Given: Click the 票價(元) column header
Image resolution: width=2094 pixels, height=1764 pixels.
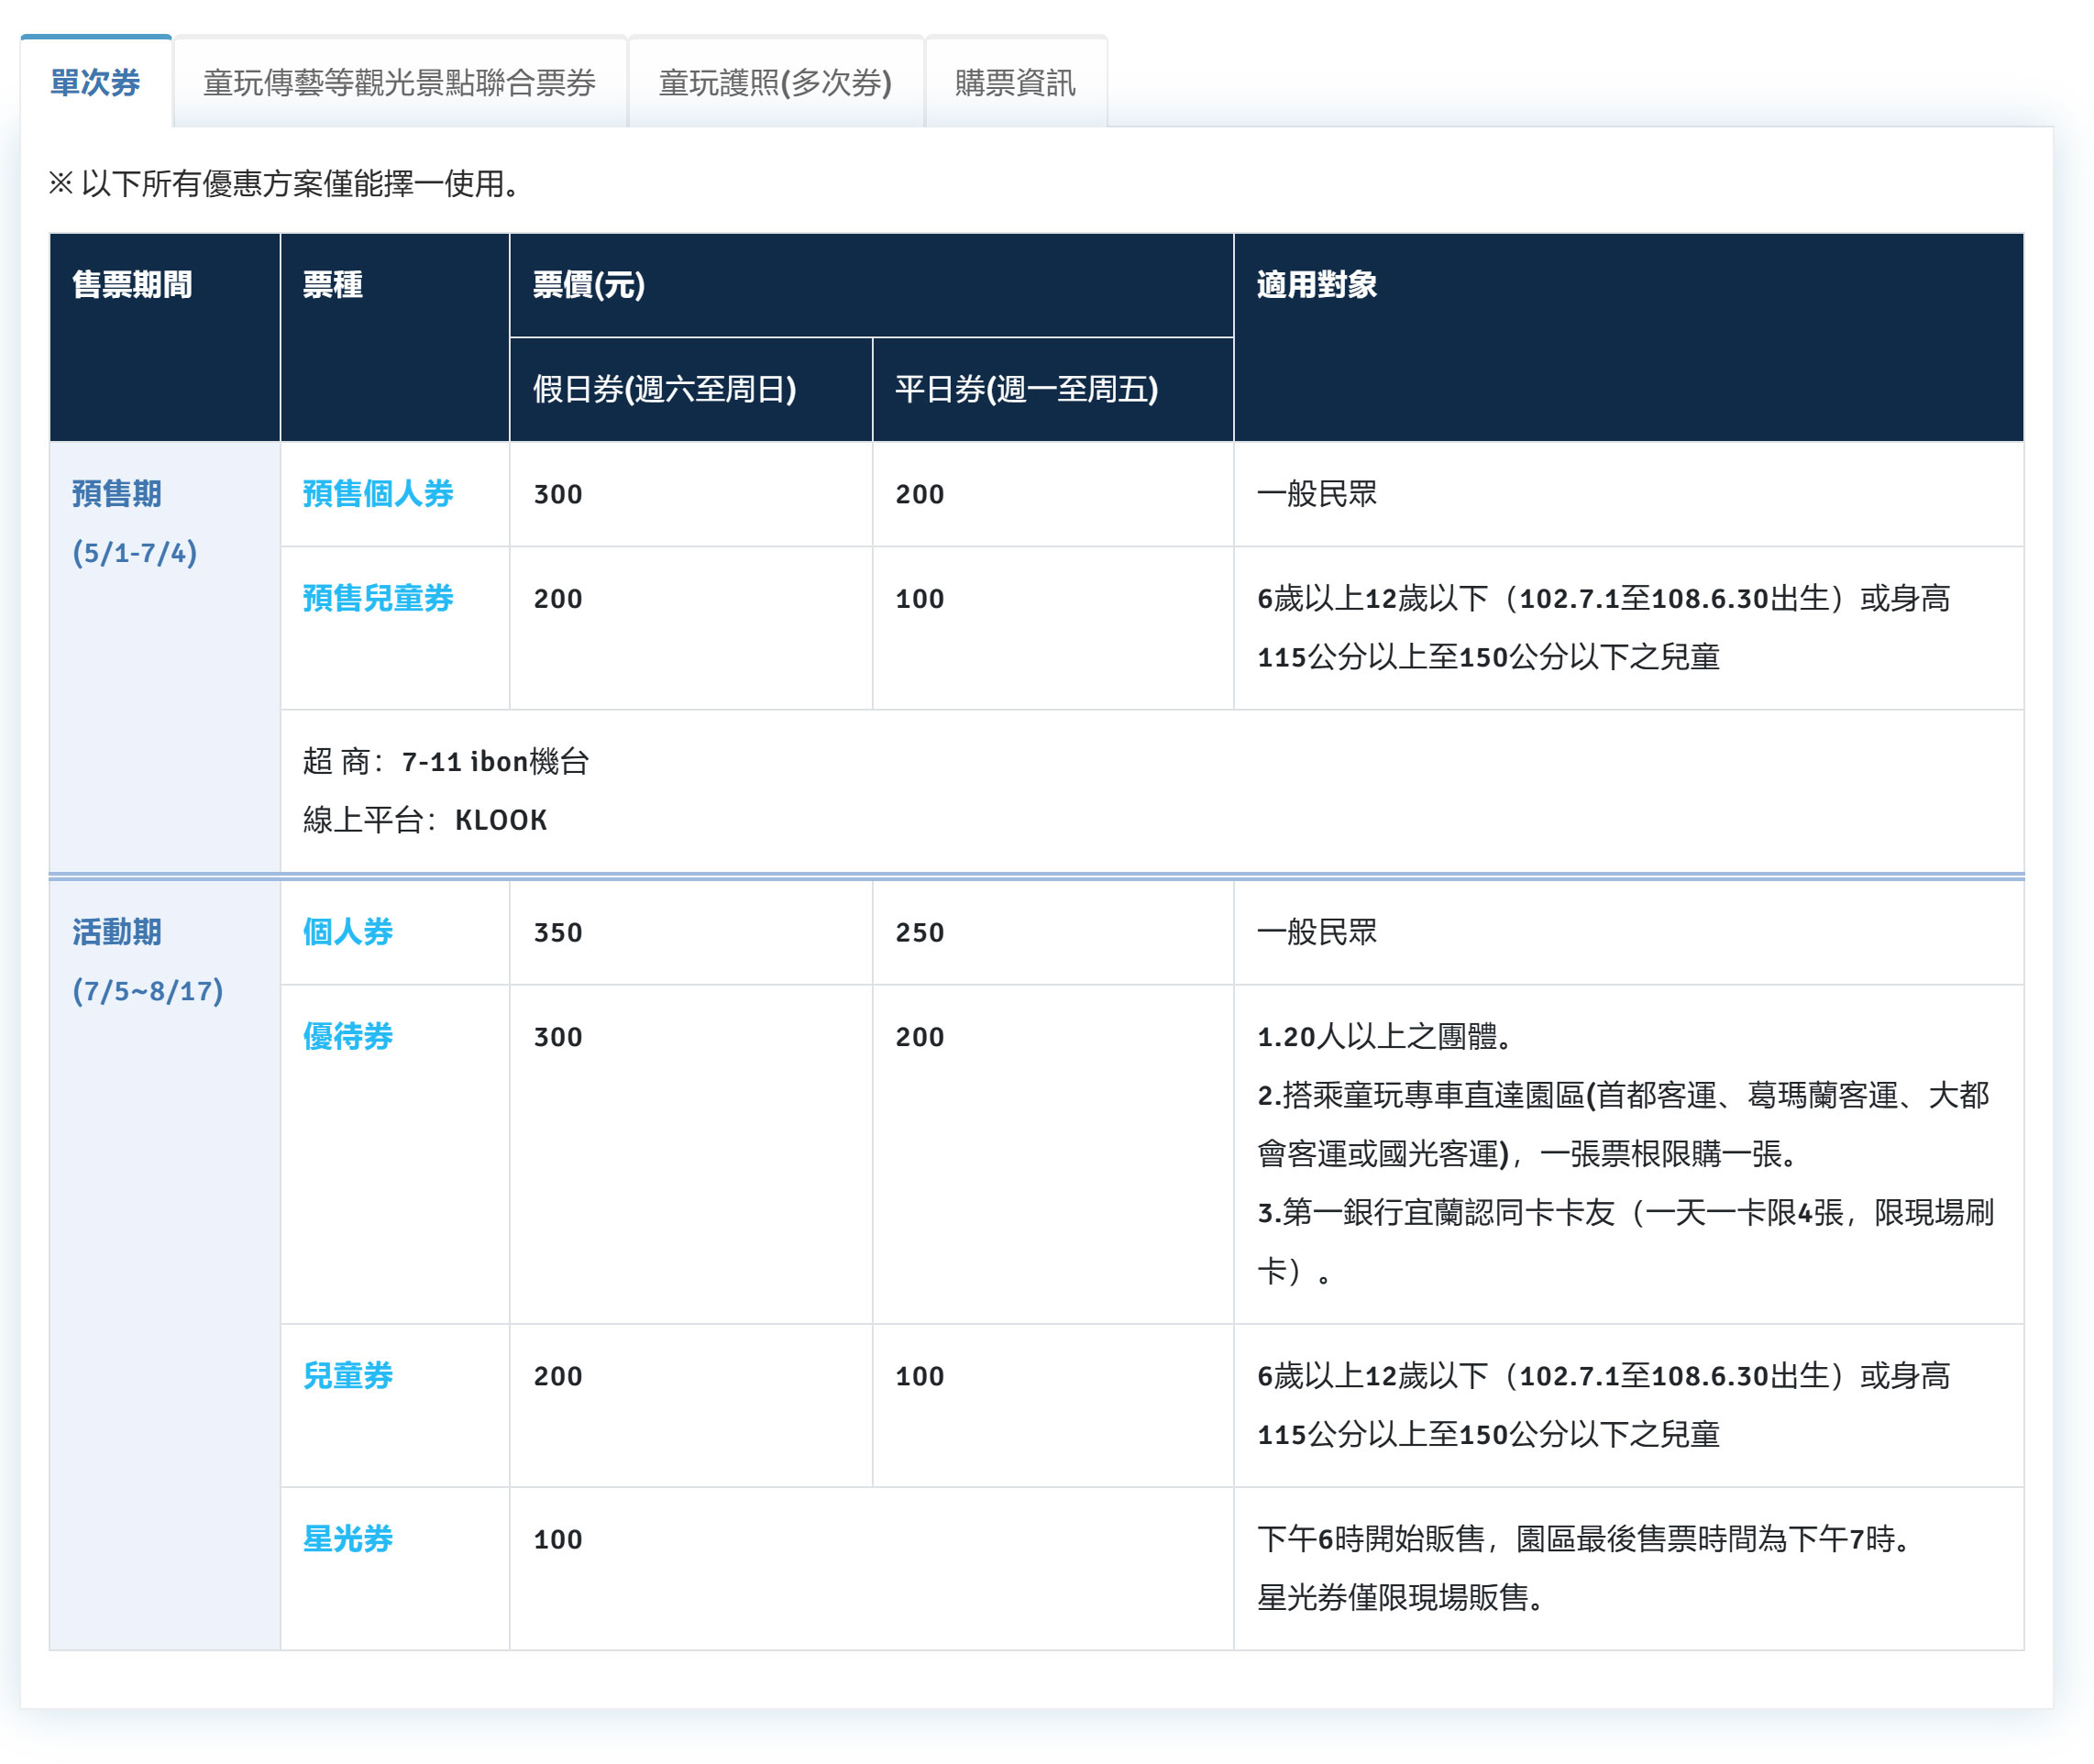Looking at the screenshot, I should (589, 285).
